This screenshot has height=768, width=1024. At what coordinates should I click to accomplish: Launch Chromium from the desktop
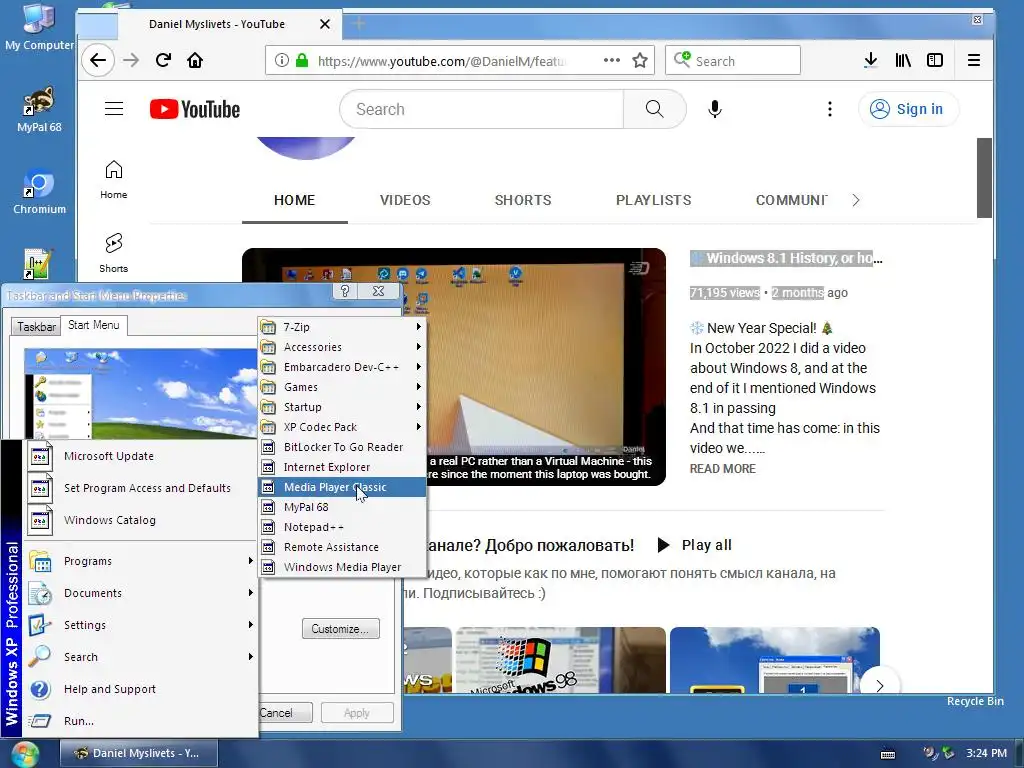39,192
